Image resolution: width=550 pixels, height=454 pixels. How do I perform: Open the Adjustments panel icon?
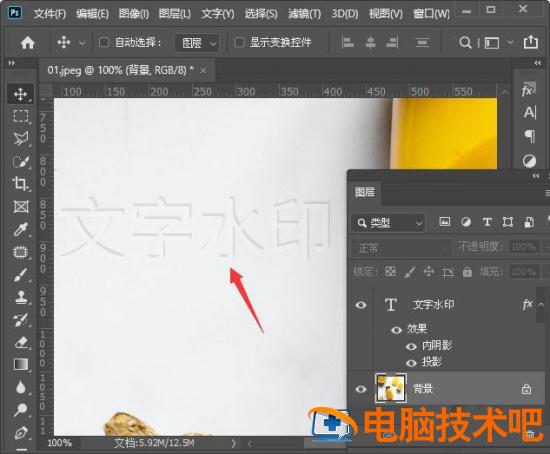529,161
